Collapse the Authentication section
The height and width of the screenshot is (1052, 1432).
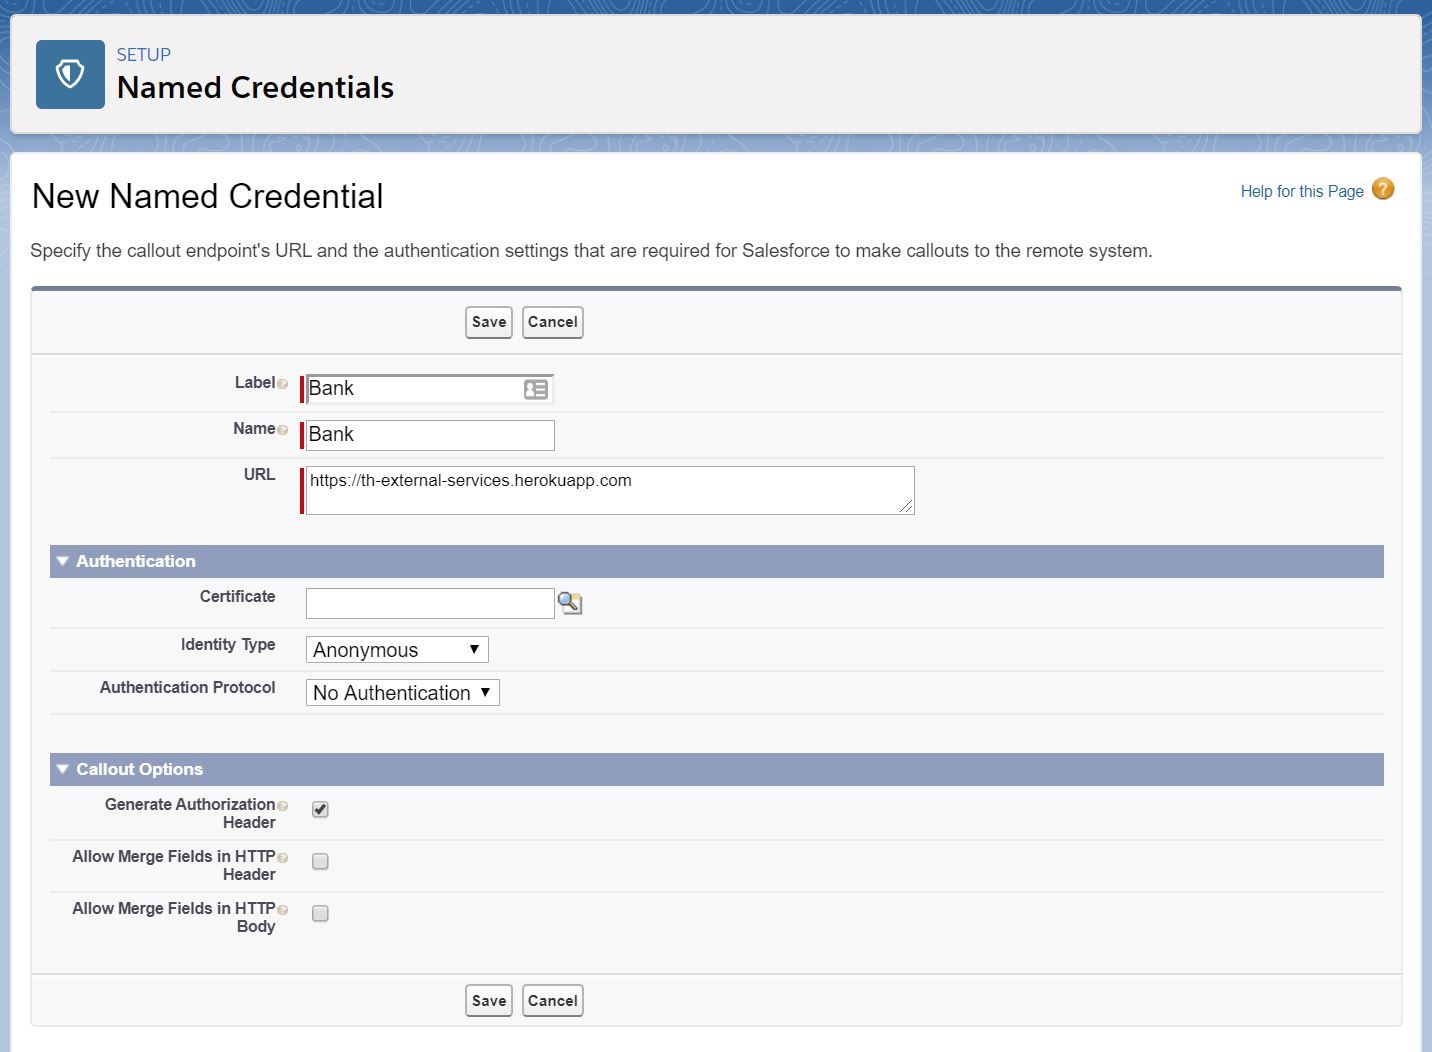tap(63, 561)
